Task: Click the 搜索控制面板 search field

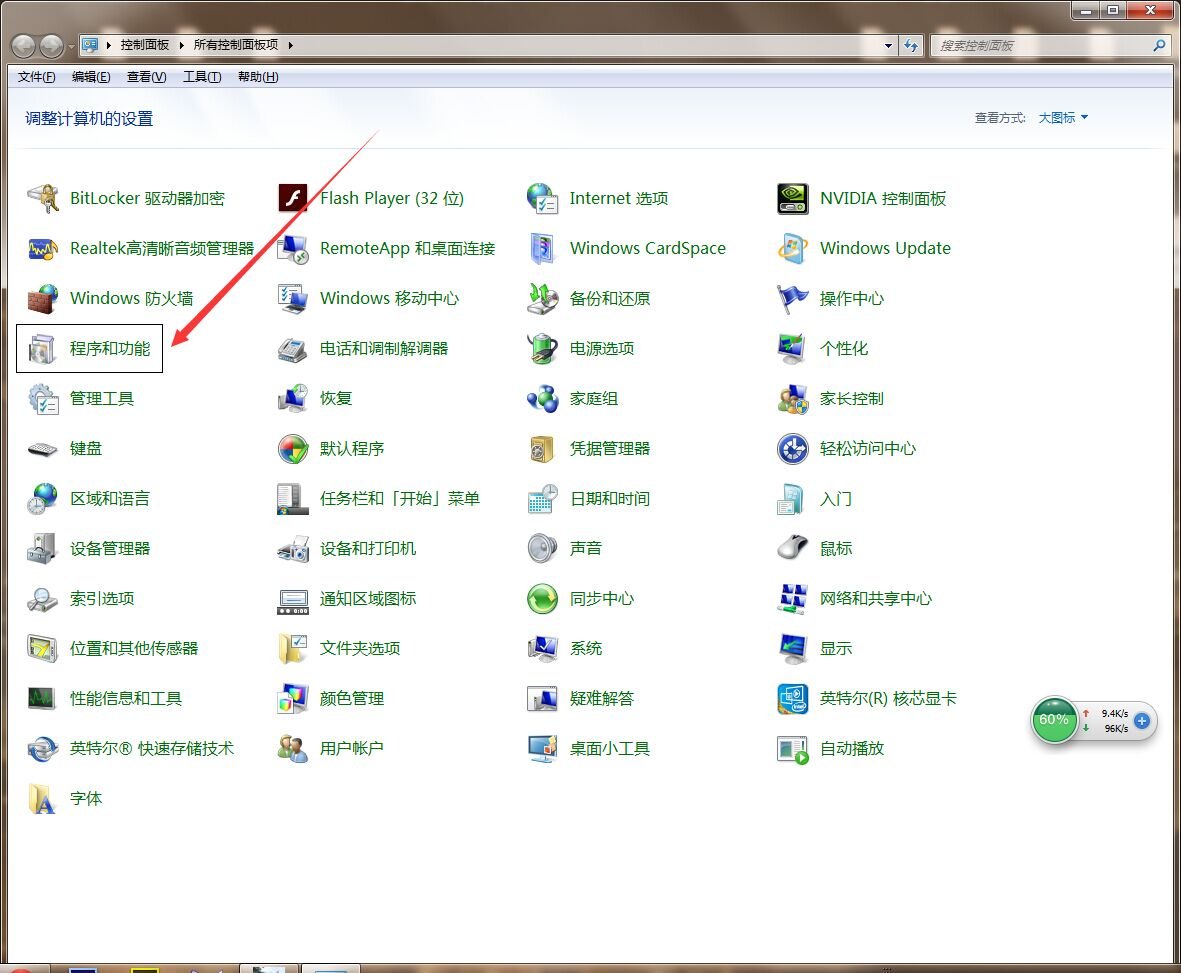Action: (1040, 46)
